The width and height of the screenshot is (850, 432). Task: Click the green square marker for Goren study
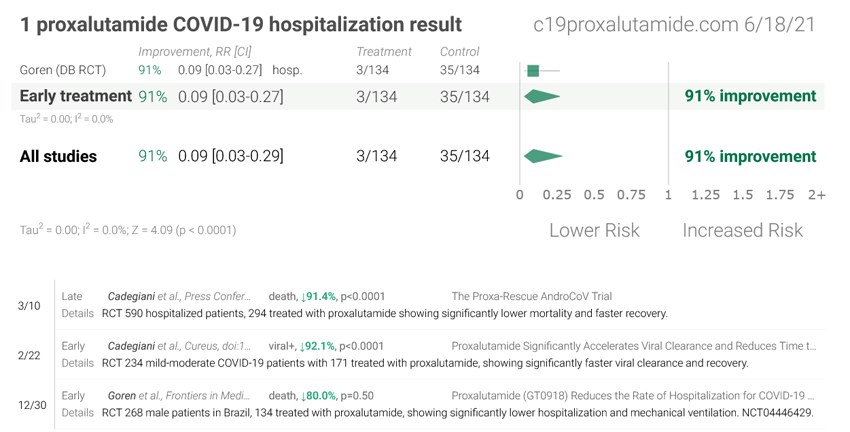click(x=533, y=71)
